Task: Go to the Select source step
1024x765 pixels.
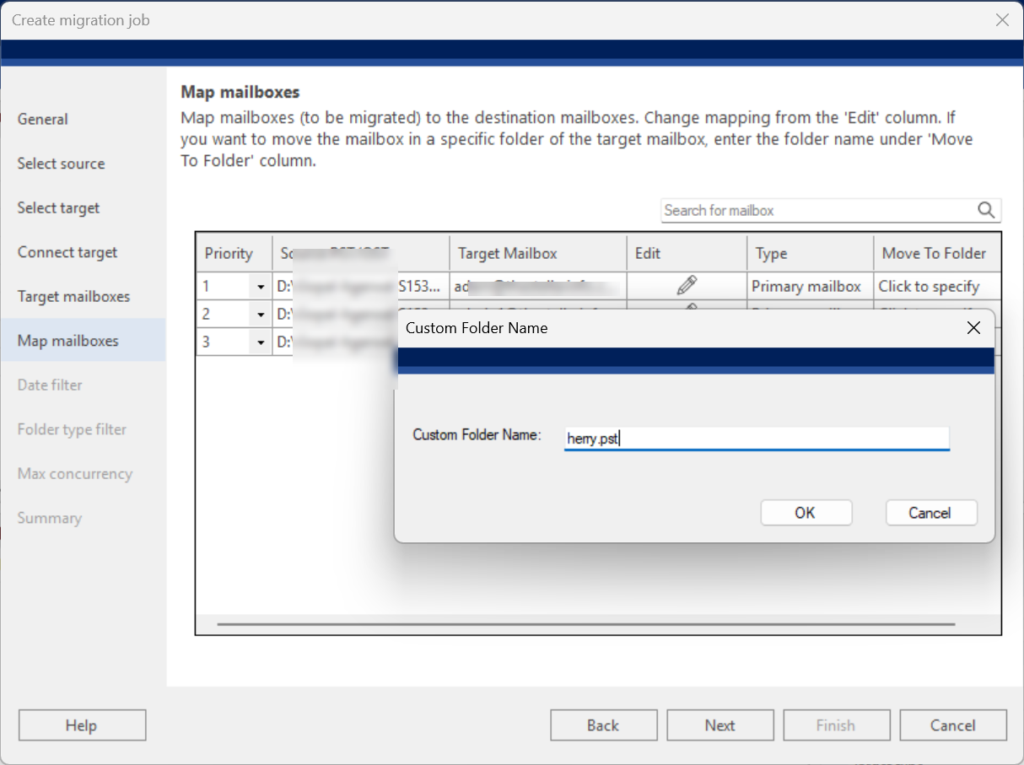Action: 61,163
